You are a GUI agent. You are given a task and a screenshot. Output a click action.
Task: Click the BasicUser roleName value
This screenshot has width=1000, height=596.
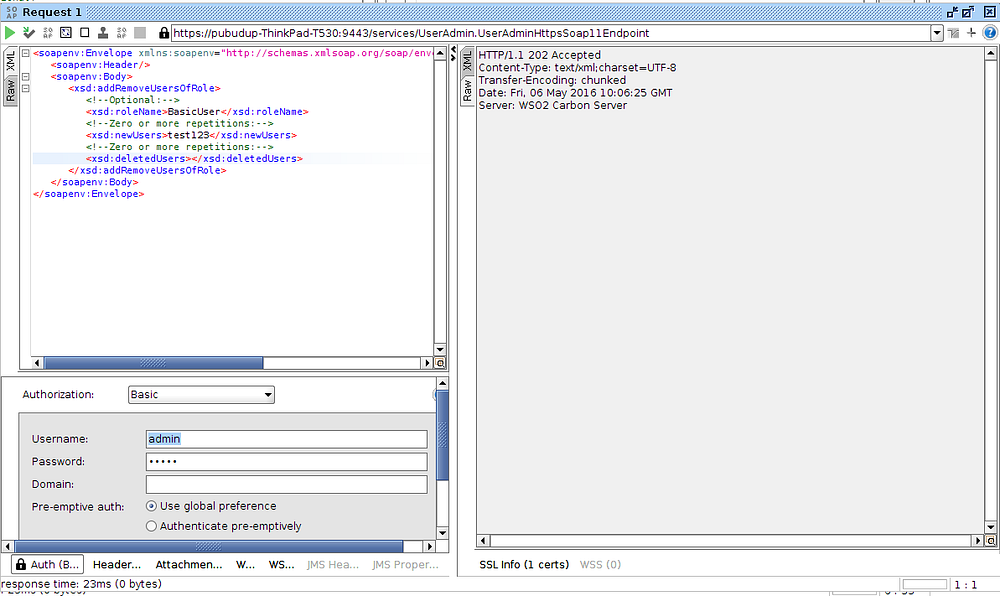(194, 112)
